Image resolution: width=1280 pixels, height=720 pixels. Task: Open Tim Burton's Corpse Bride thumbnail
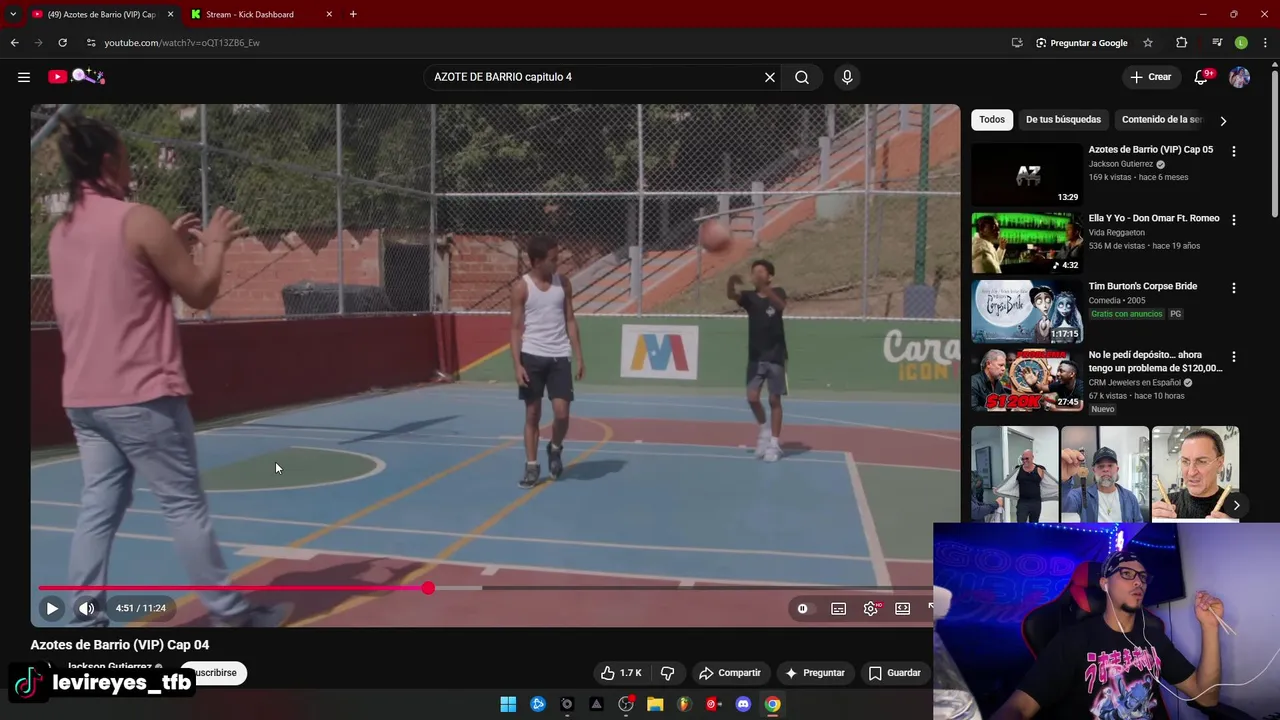(1027, 311)
